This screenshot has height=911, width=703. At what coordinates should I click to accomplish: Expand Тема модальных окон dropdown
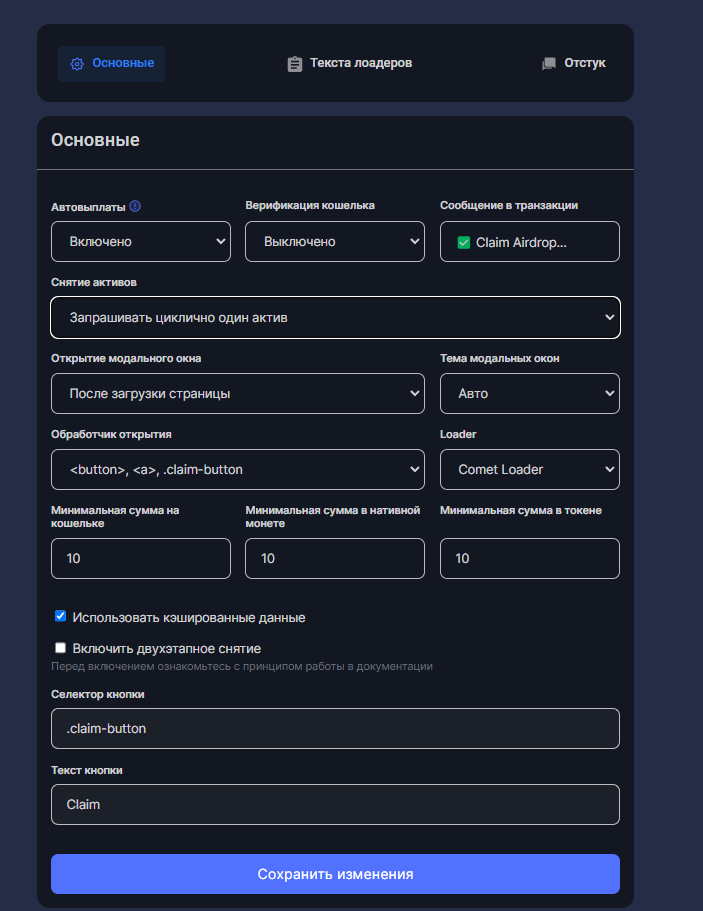pyautogui.click(x=529, y=394)
